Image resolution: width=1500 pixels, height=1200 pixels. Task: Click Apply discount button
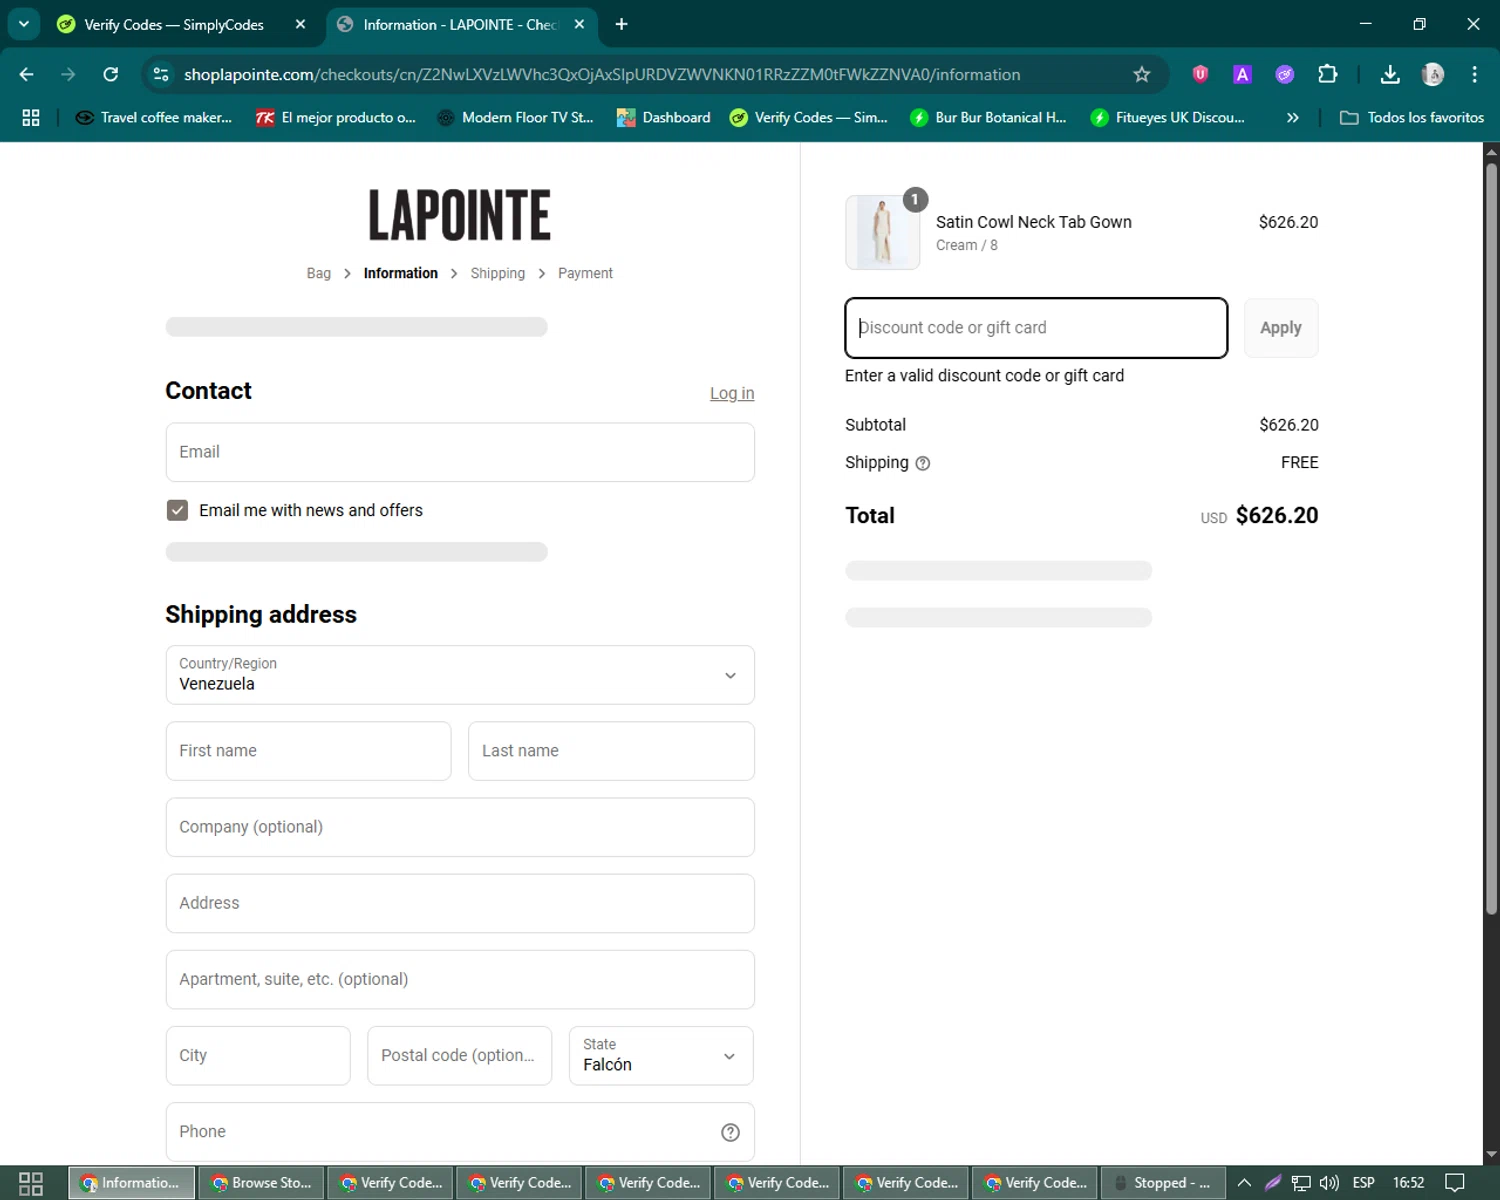point(1281,328)
